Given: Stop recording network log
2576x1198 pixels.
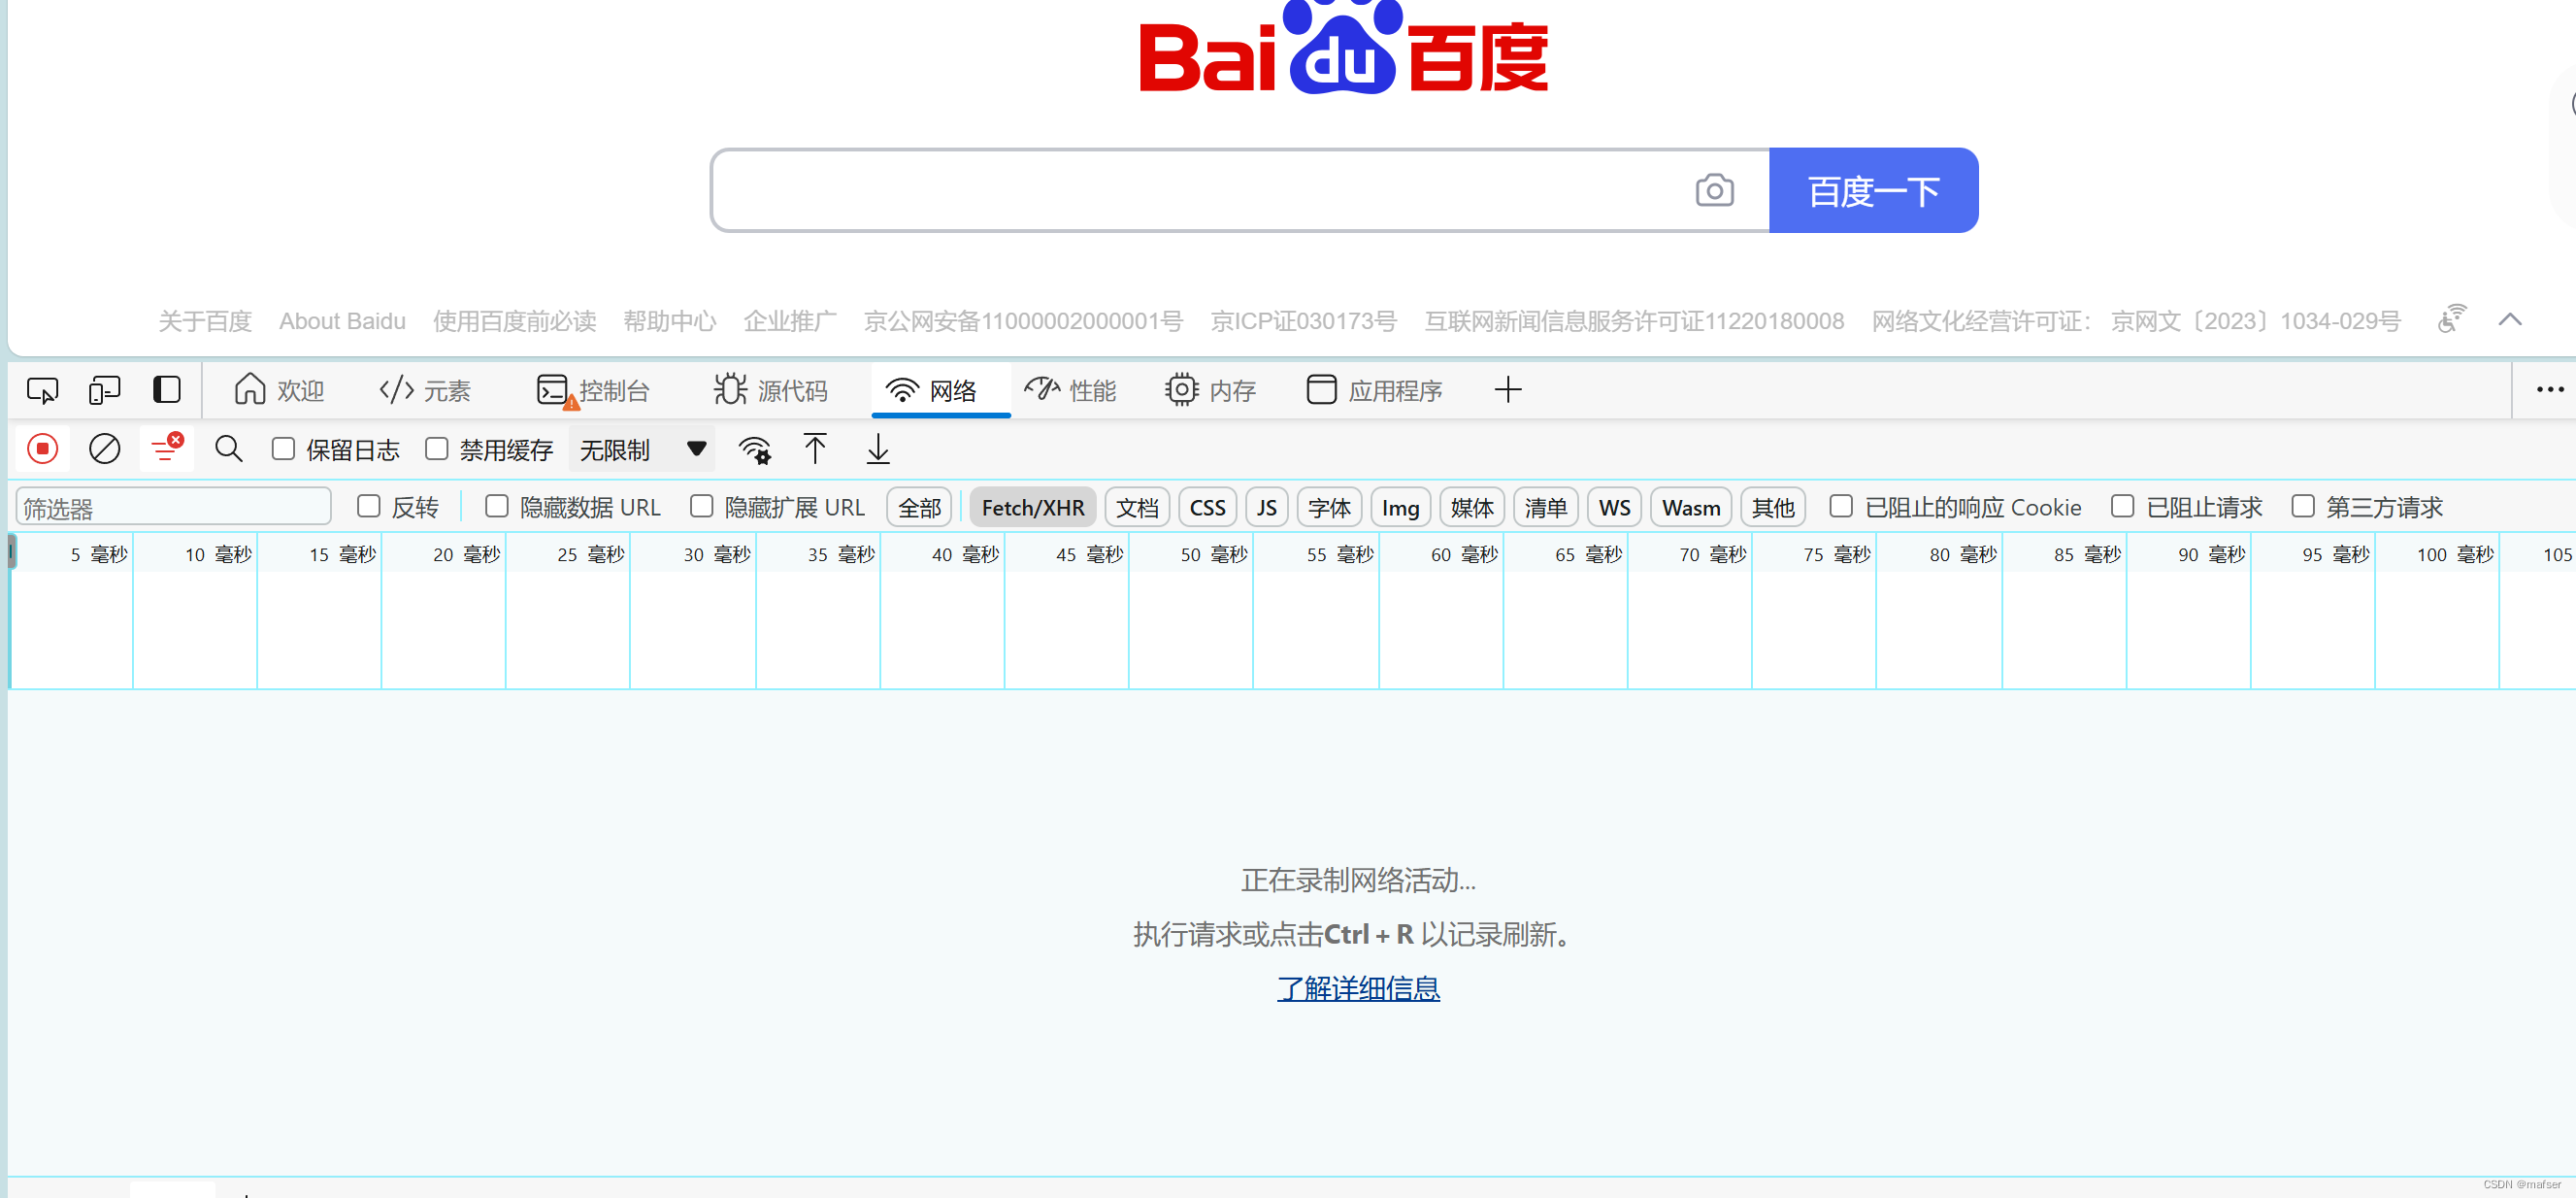Looking at the screenshot, I should coord(43,449).
